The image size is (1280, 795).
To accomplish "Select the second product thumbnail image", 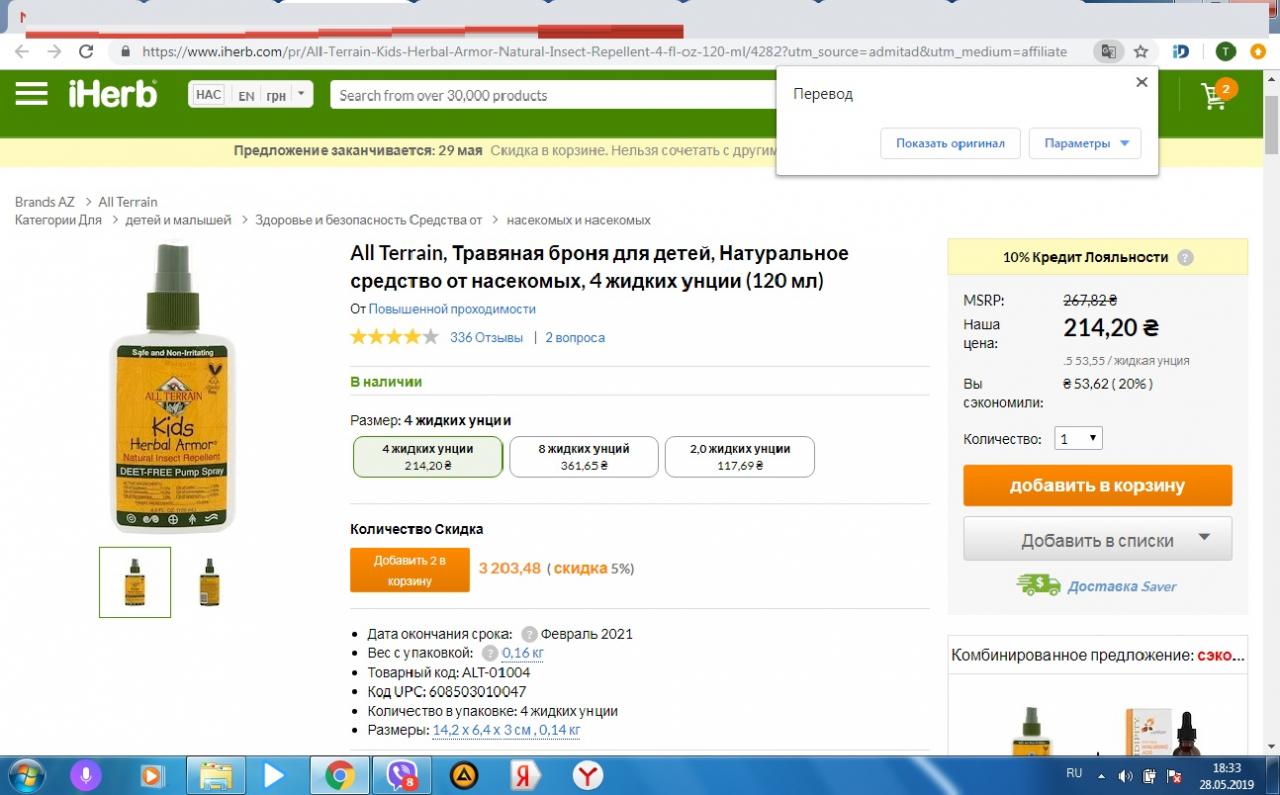I will coord(209,582).
